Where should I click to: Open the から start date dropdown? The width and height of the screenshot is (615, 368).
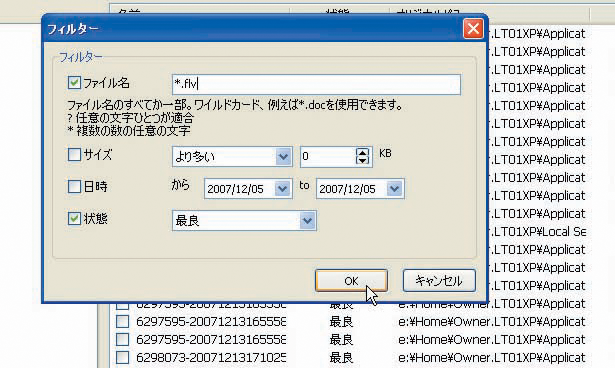pos(282,189)
